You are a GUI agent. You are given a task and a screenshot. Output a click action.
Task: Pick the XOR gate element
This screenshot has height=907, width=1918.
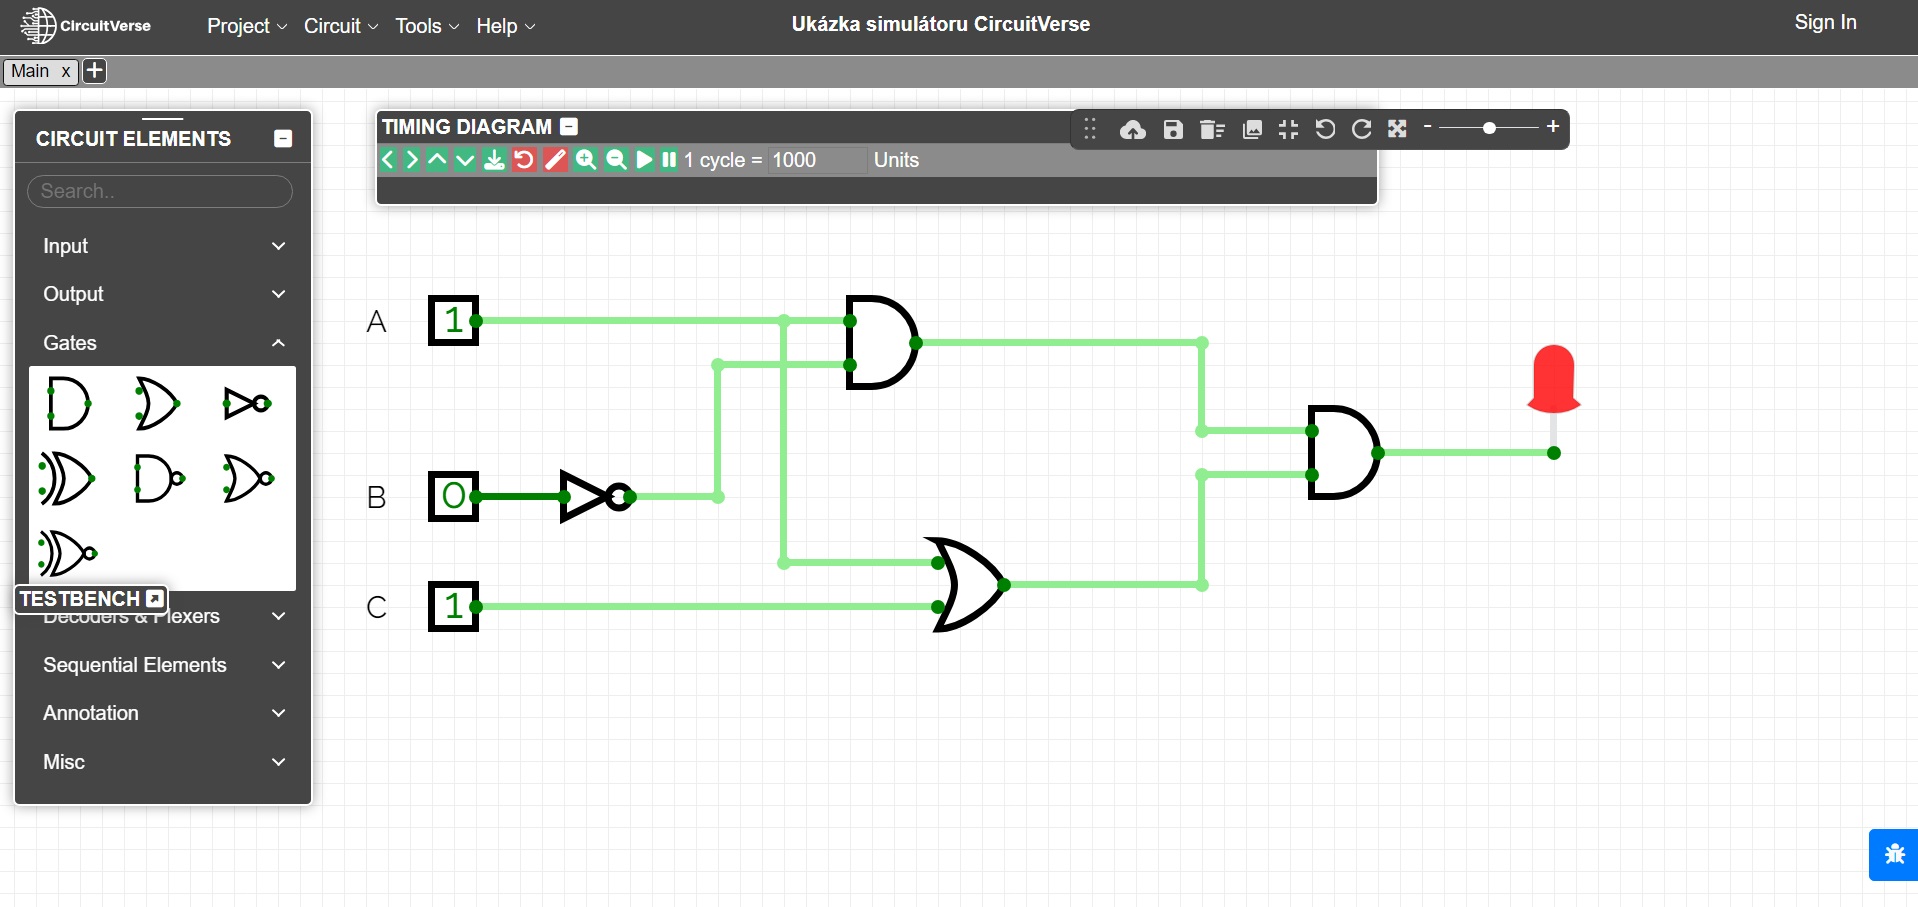[66, 478]
